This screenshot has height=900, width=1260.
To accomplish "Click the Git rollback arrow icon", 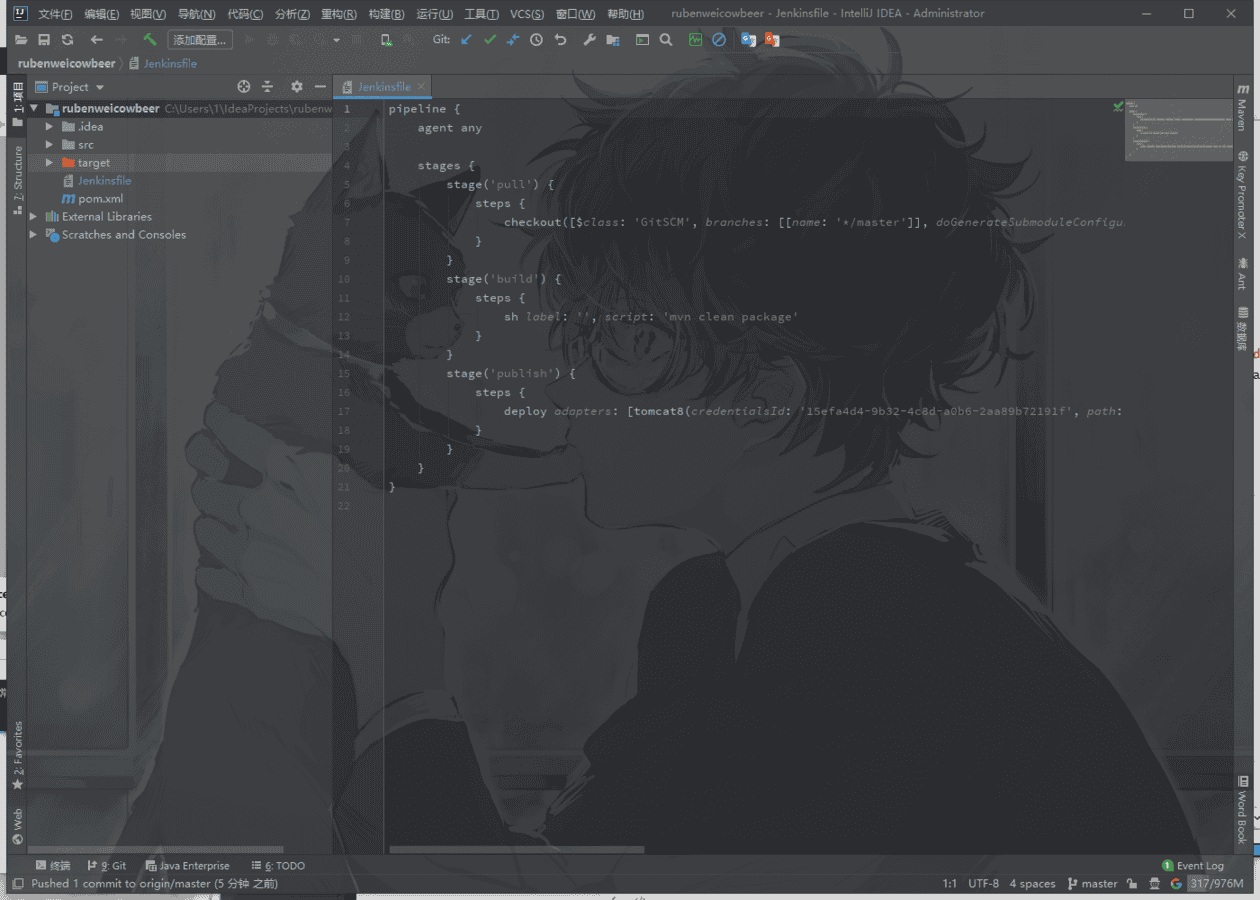I will tap(560, 40).
